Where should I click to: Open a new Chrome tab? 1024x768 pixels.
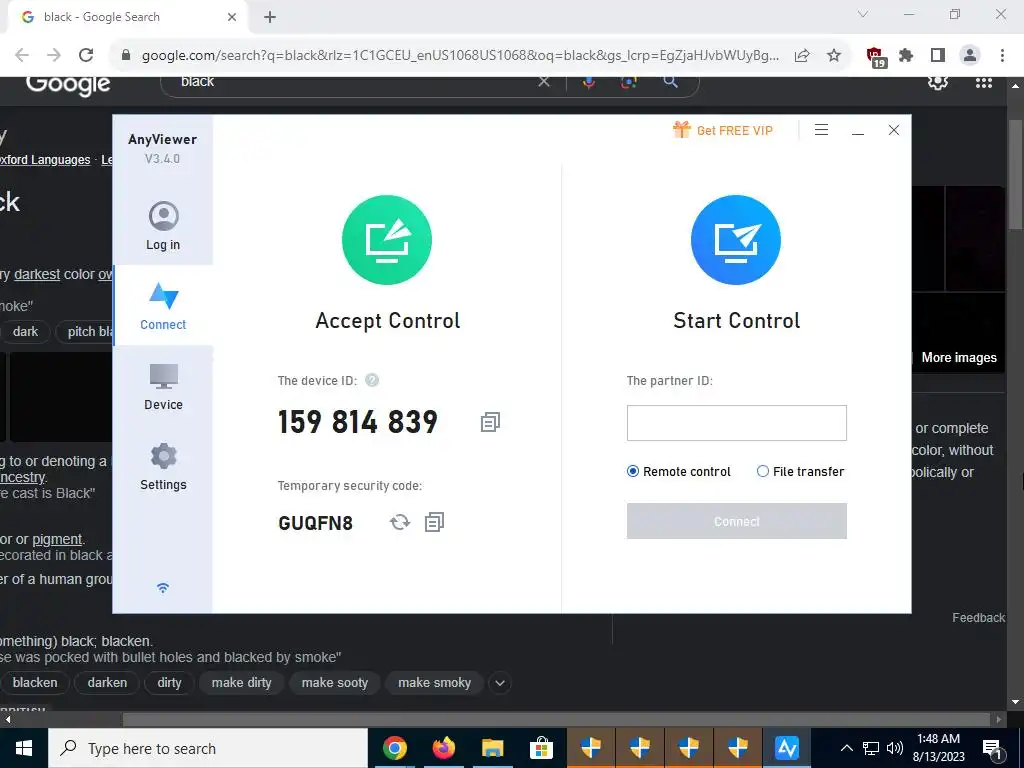click(270, 17)
